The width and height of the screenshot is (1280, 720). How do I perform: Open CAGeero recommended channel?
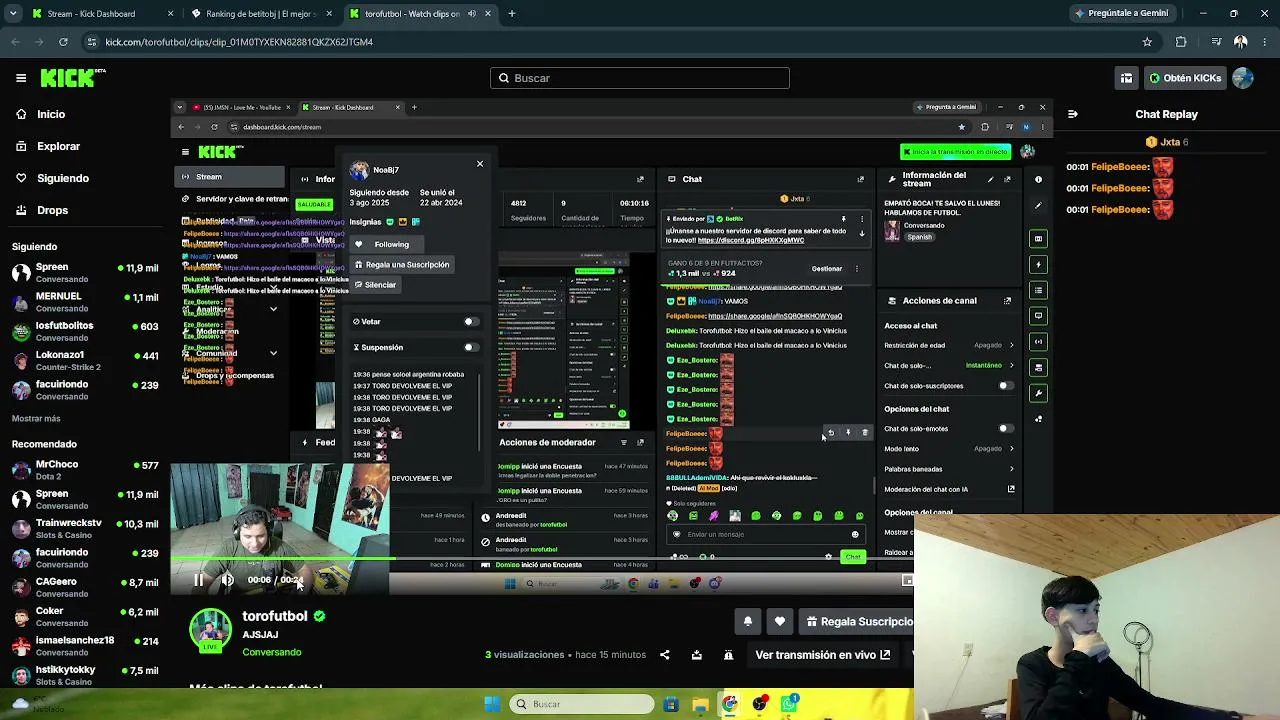coord(85,587)
